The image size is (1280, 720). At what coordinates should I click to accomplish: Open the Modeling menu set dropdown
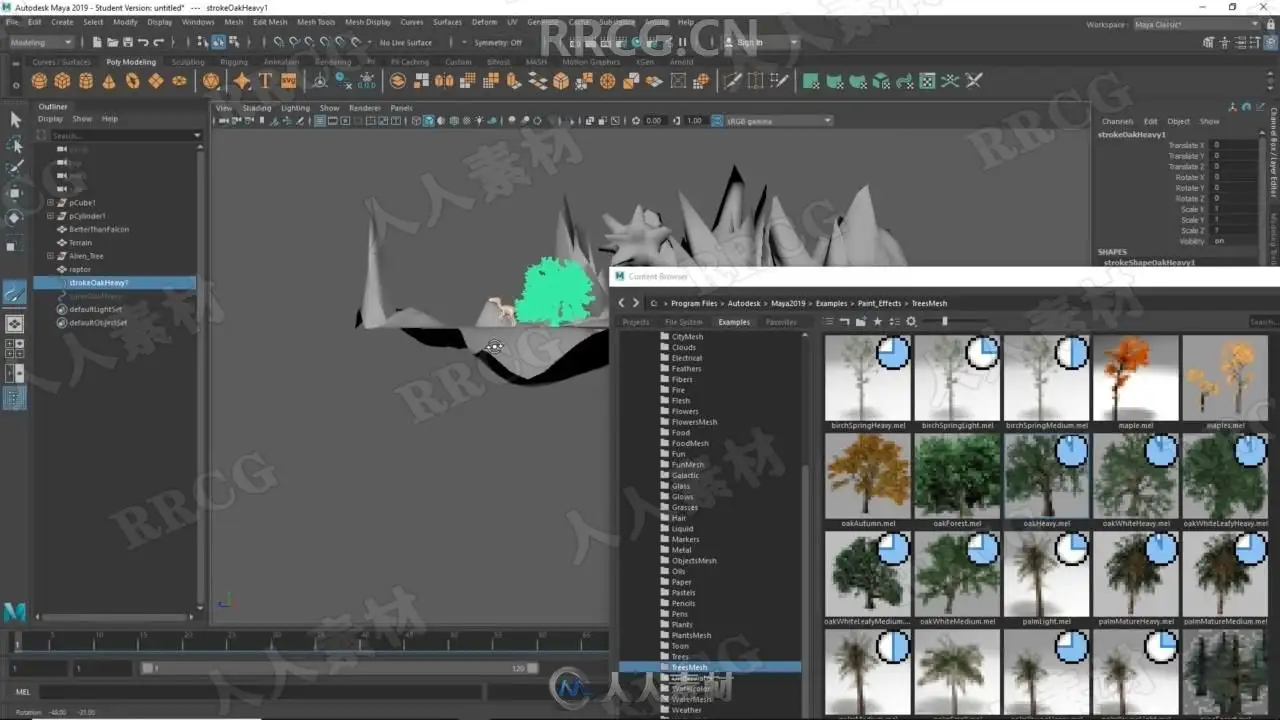pos(40,43)
